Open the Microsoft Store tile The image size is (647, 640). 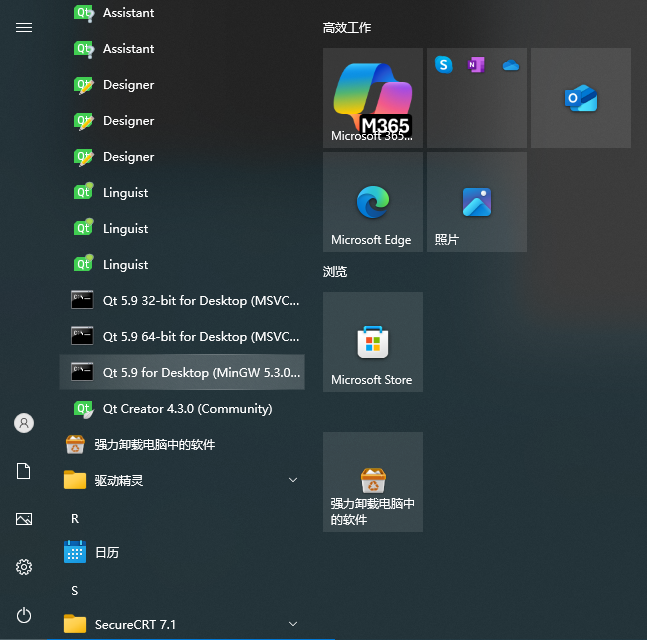pos(373,342)
